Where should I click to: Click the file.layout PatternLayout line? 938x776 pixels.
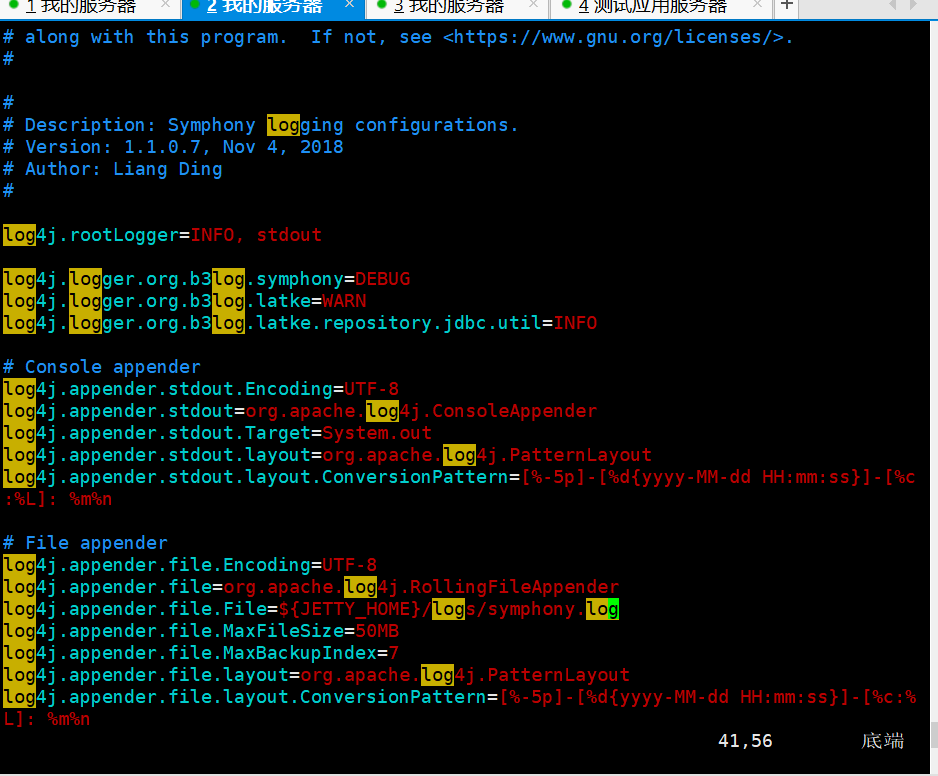coord(316,675)
